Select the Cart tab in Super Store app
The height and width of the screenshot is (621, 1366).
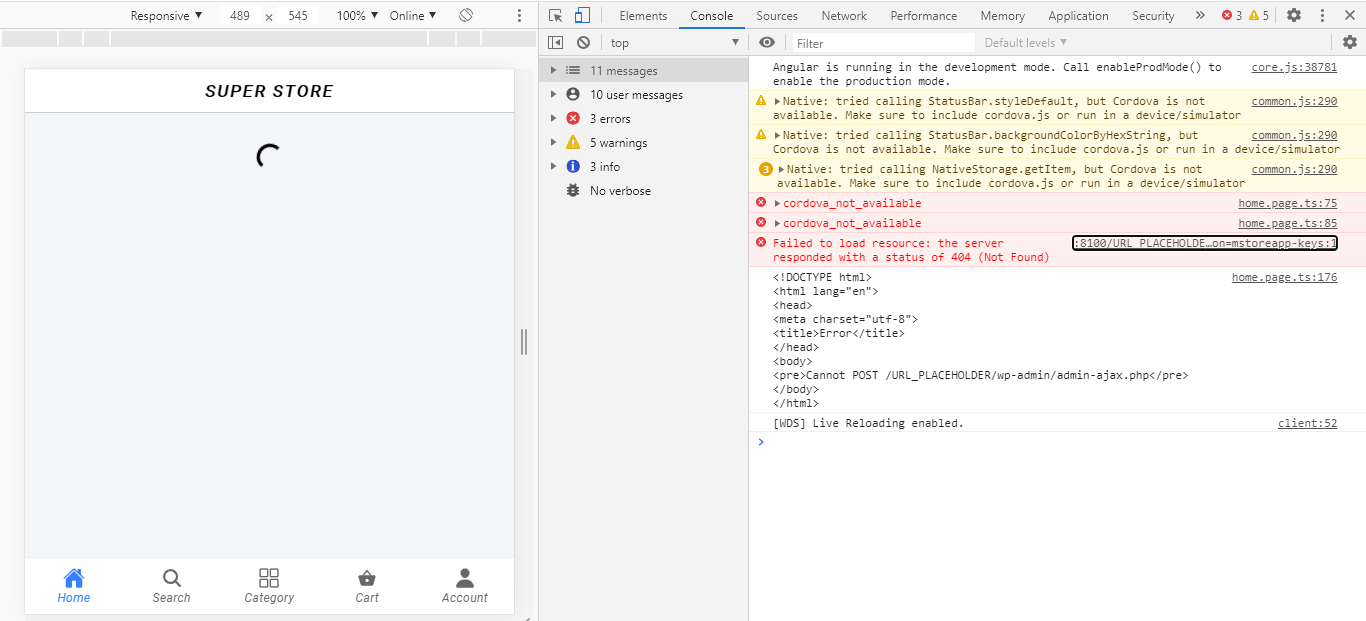tap(366, 585)
